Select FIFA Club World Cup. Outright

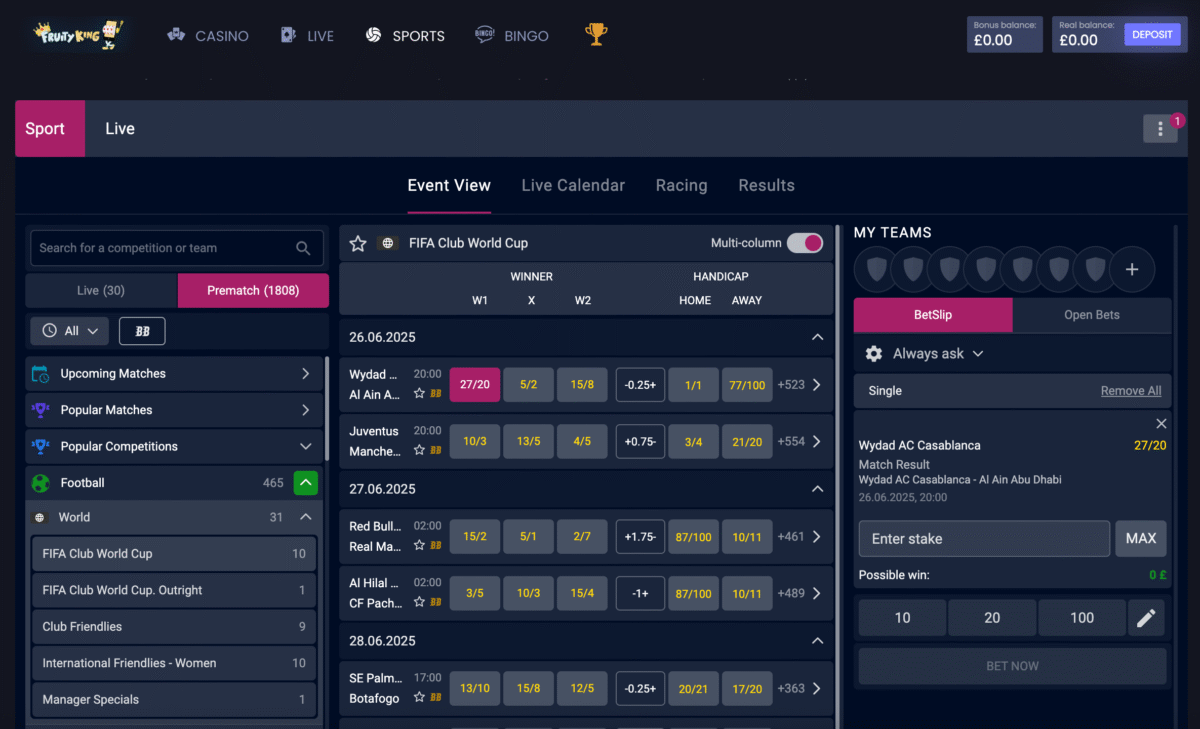[x=174, y=590]
